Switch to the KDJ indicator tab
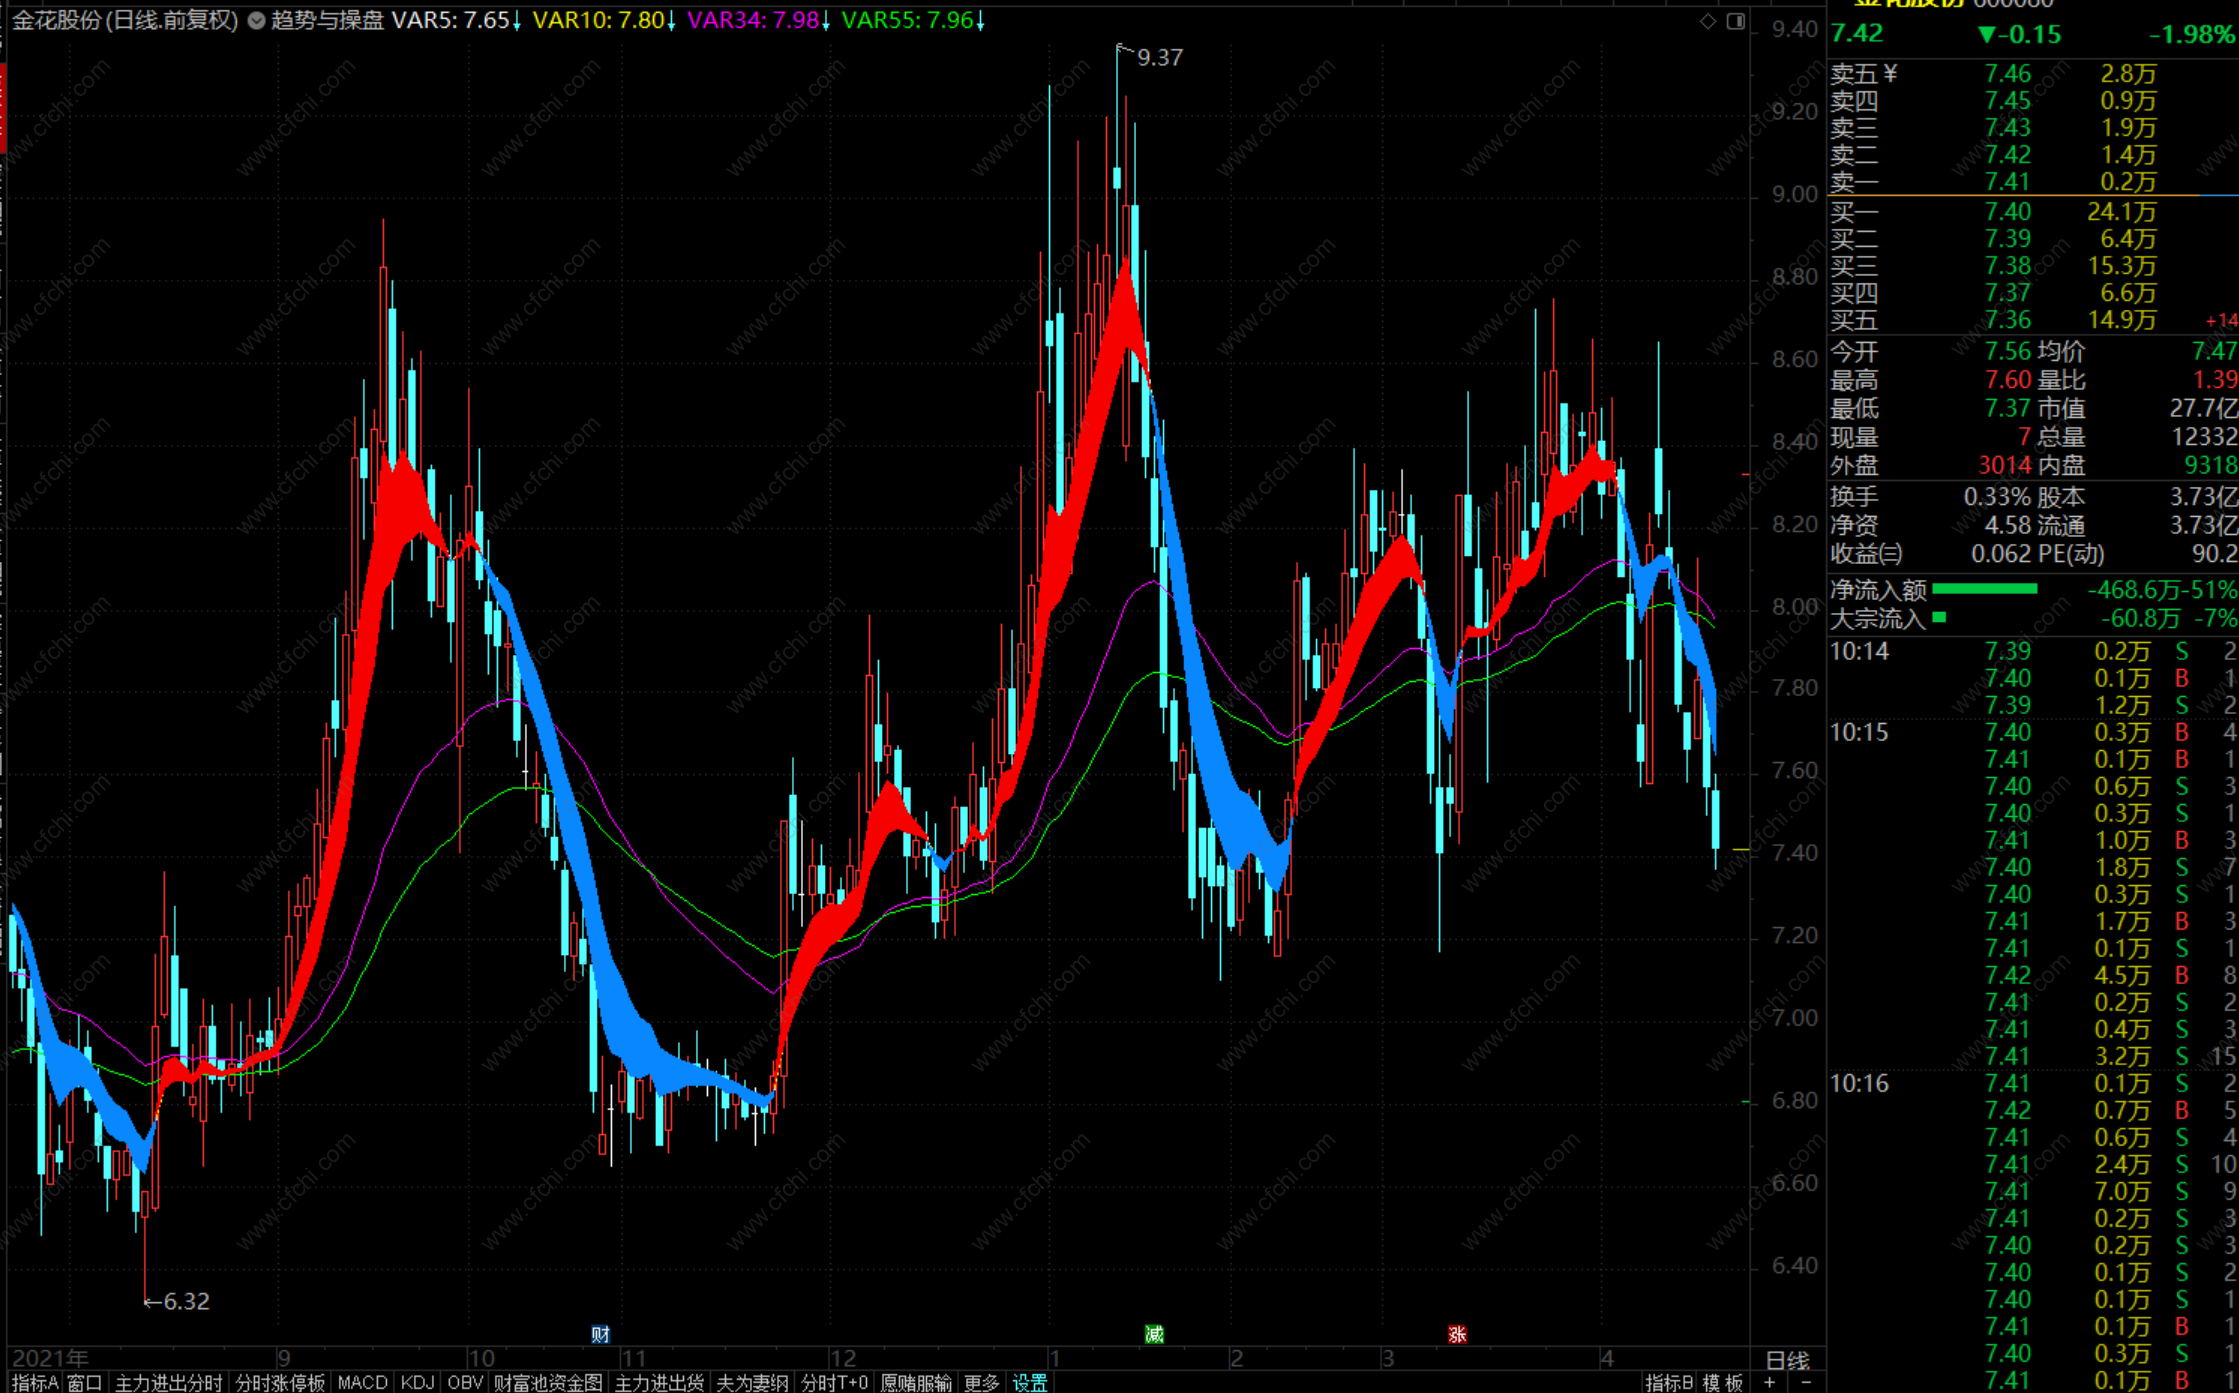Image resolution: width=2239 pixels, height=1393 pixels. 417,1382
